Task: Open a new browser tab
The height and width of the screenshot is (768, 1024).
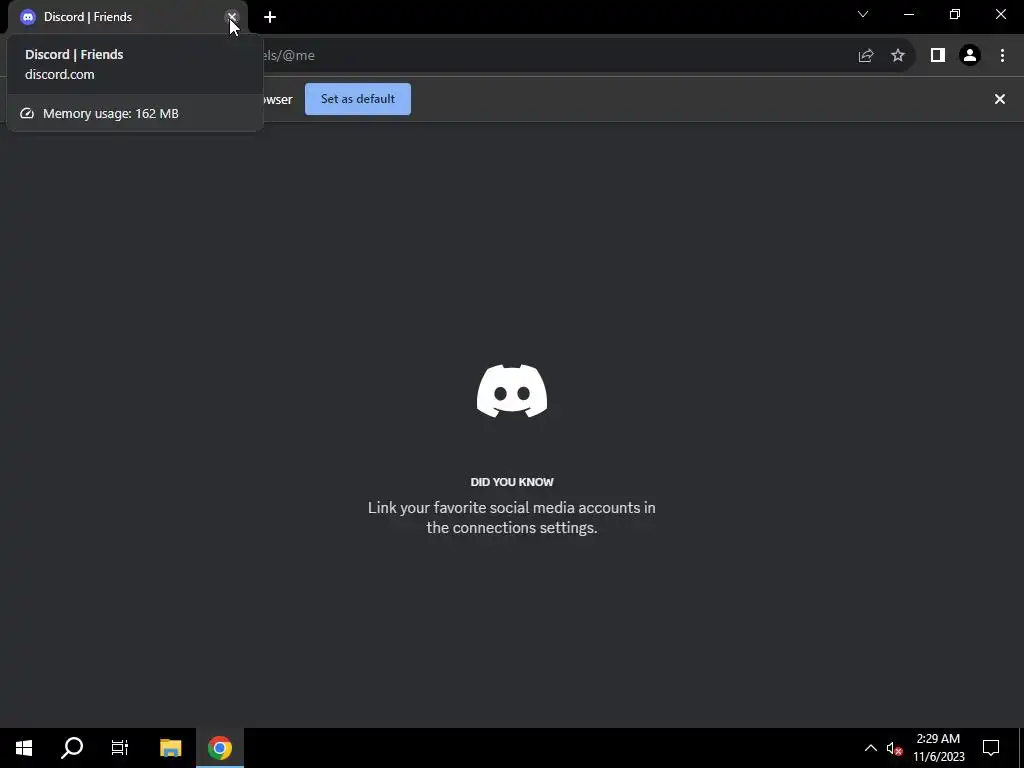Action: (x=270, y=17)
